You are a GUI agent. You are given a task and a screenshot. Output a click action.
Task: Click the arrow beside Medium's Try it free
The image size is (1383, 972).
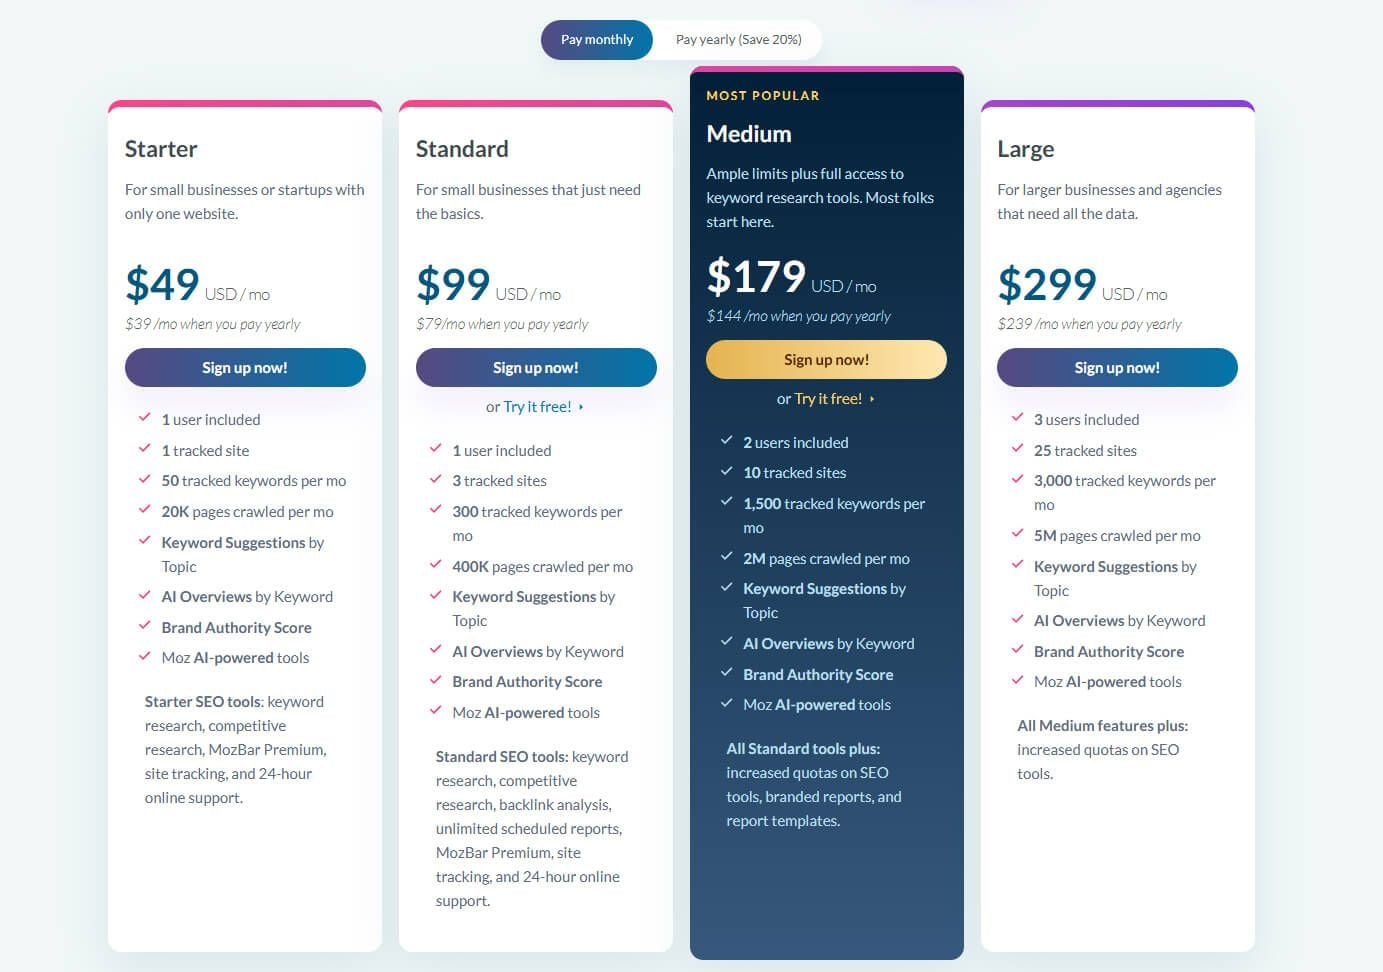(x=870, y=398)
